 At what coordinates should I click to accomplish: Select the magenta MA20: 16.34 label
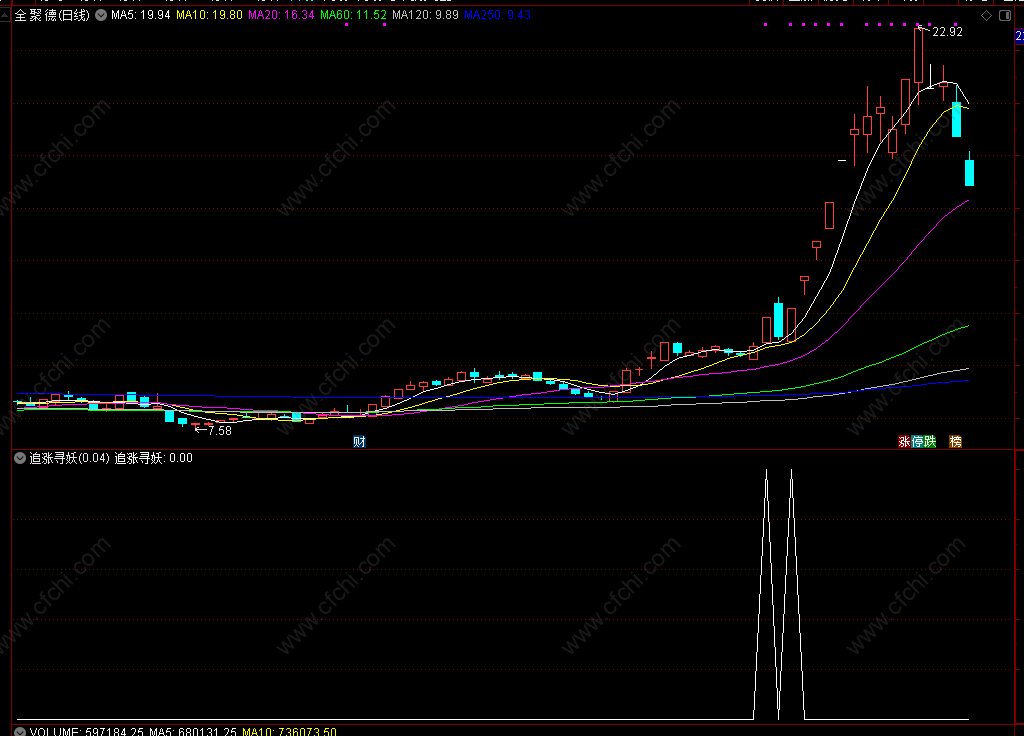281,15
